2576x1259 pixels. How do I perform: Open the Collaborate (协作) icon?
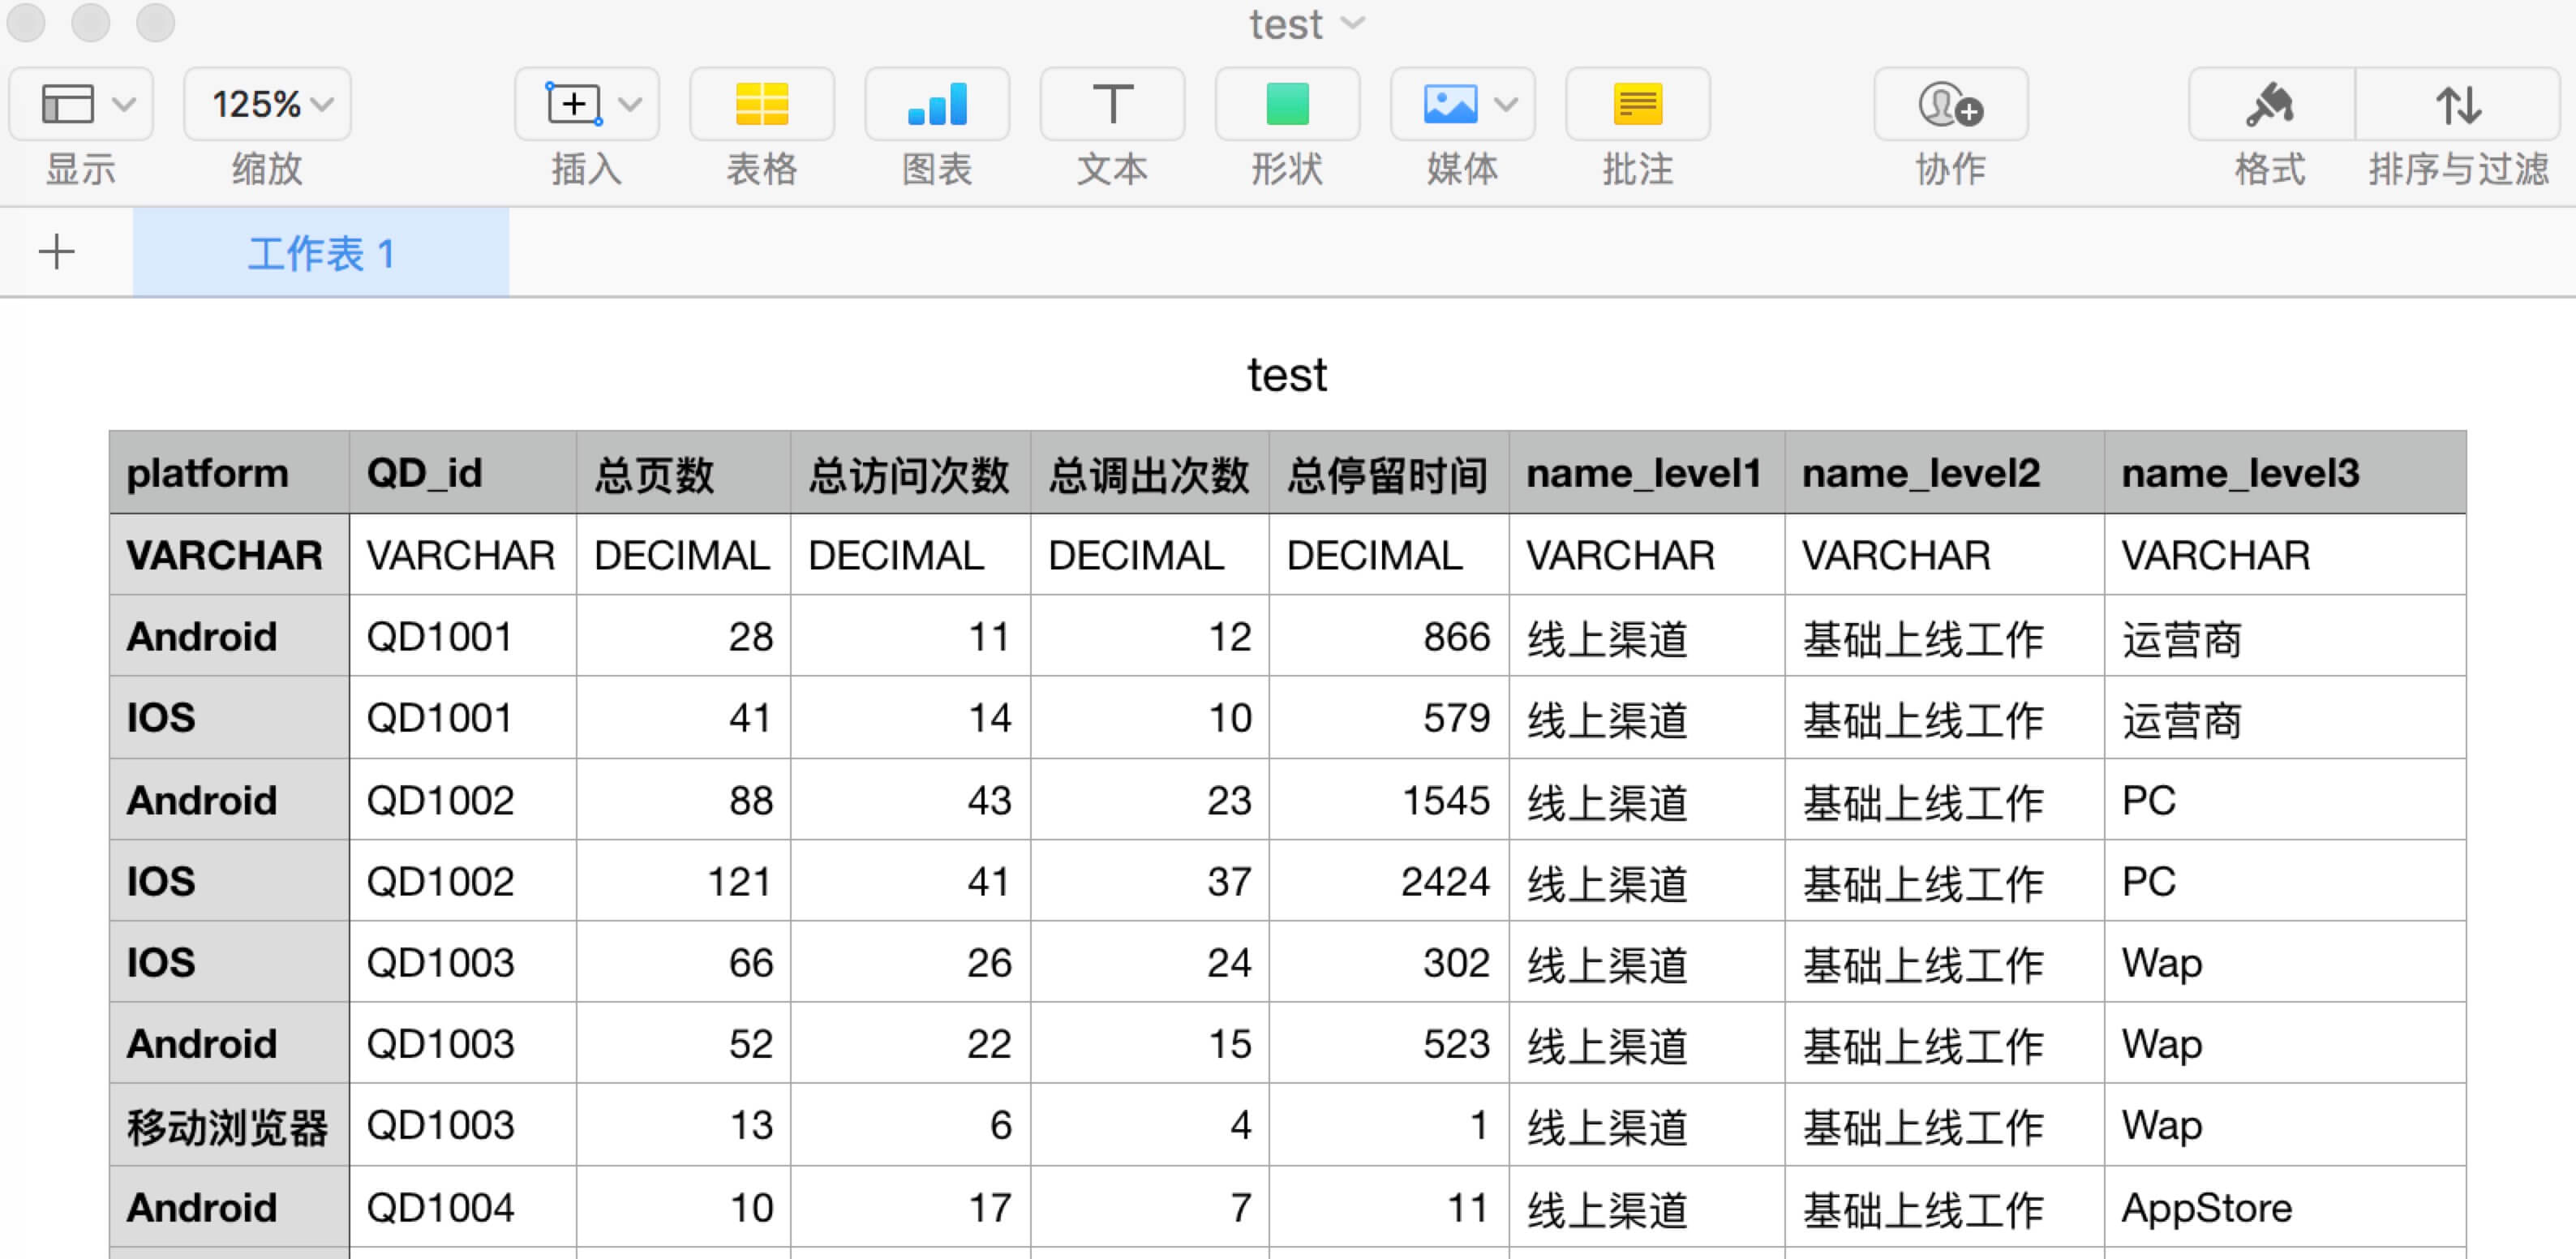(x=1950, y=104)
